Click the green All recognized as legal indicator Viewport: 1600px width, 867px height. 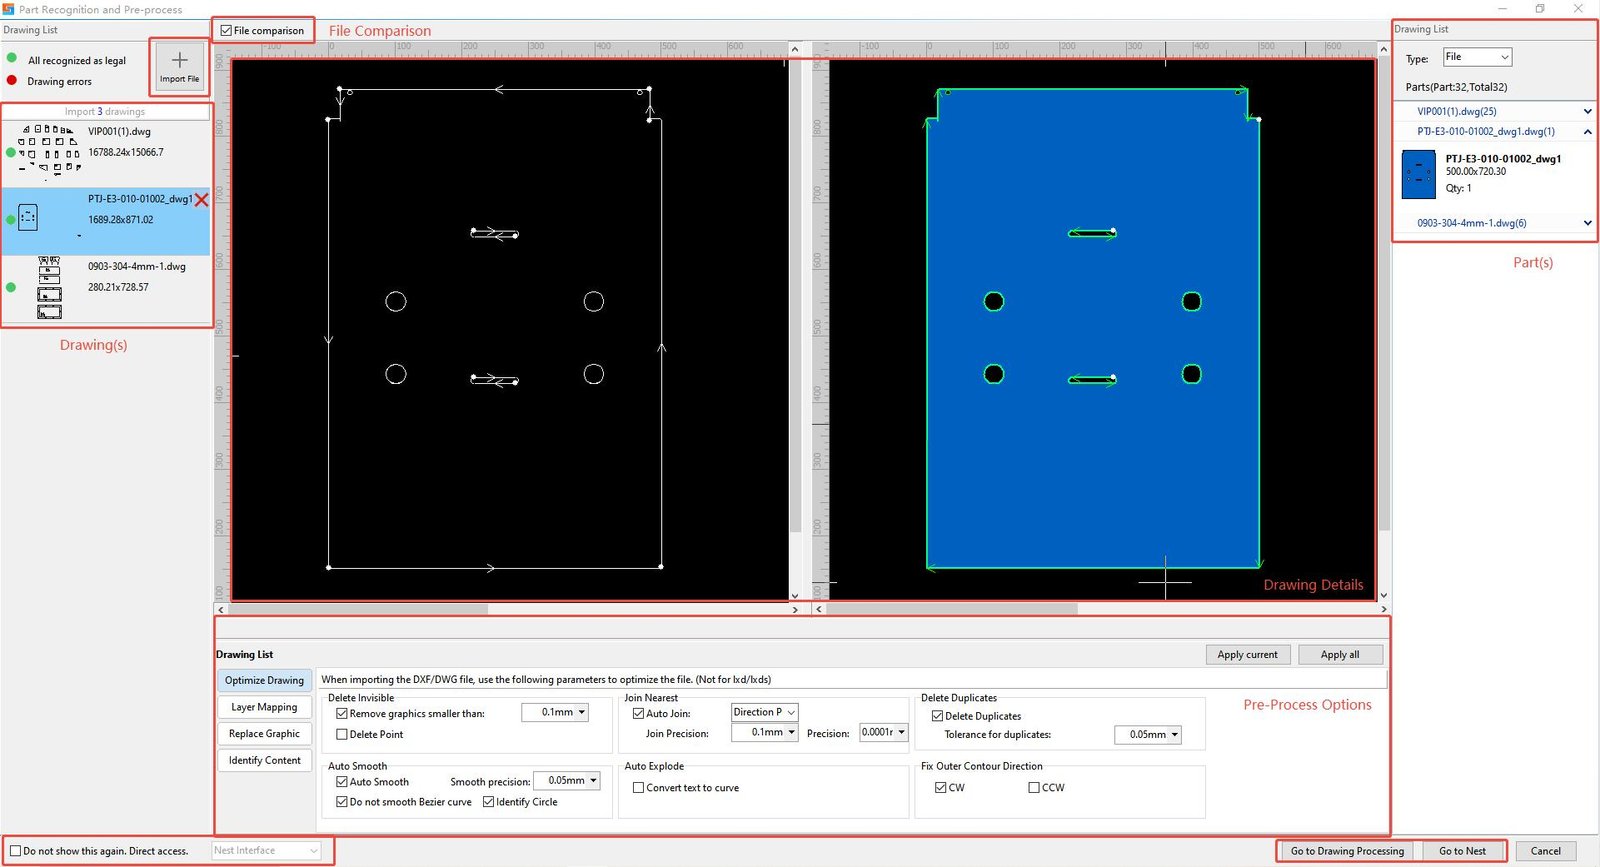[12, 59]
